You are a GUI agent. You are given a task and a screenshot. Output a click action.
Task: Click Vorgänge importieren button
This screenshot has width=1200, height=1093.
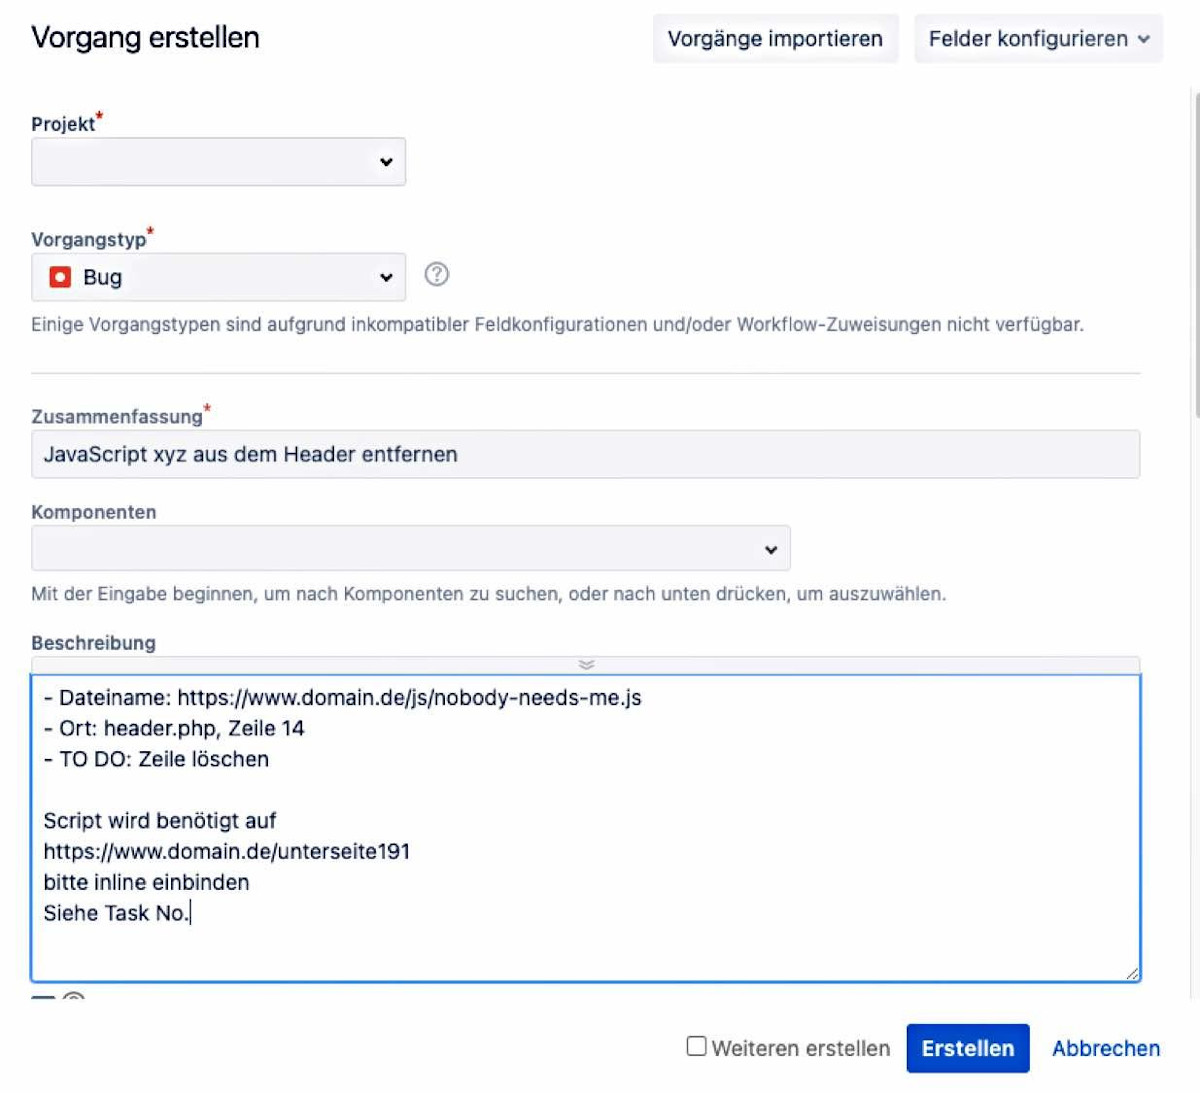coord(775,39)
